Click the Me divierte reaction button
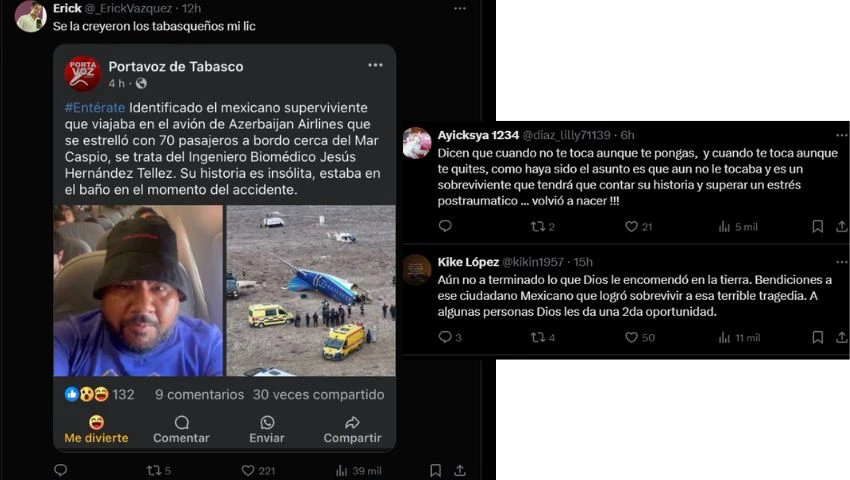The width and height of the screenshot is (850, 480). point(96,430)
